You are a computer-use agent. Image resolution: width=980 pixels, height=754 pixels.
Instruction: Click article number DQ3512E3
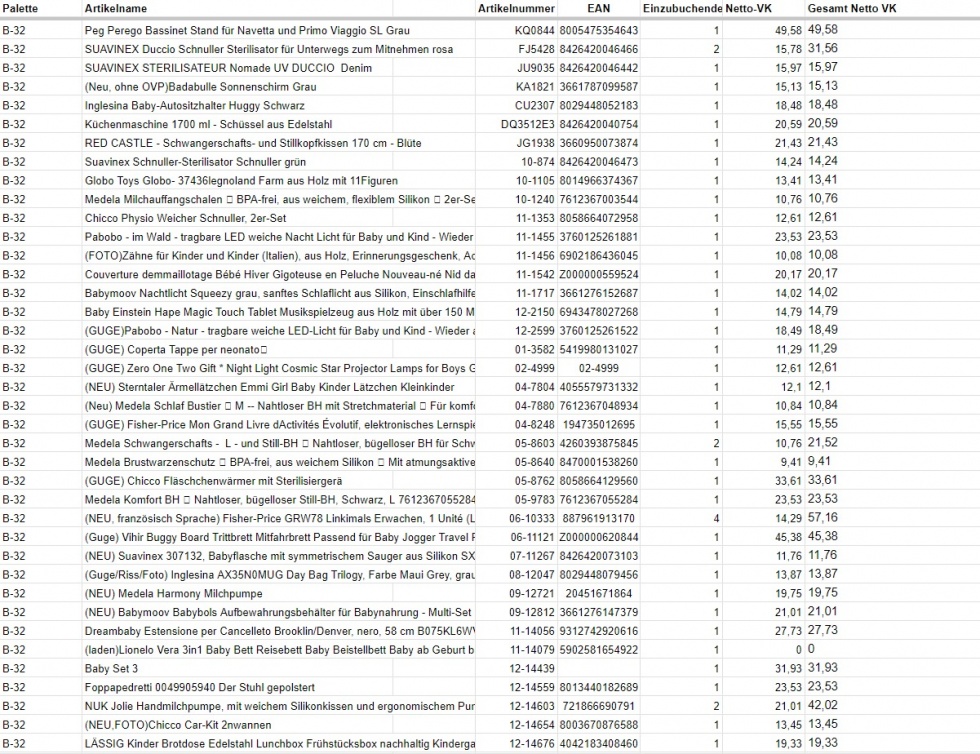pos(528,124)
